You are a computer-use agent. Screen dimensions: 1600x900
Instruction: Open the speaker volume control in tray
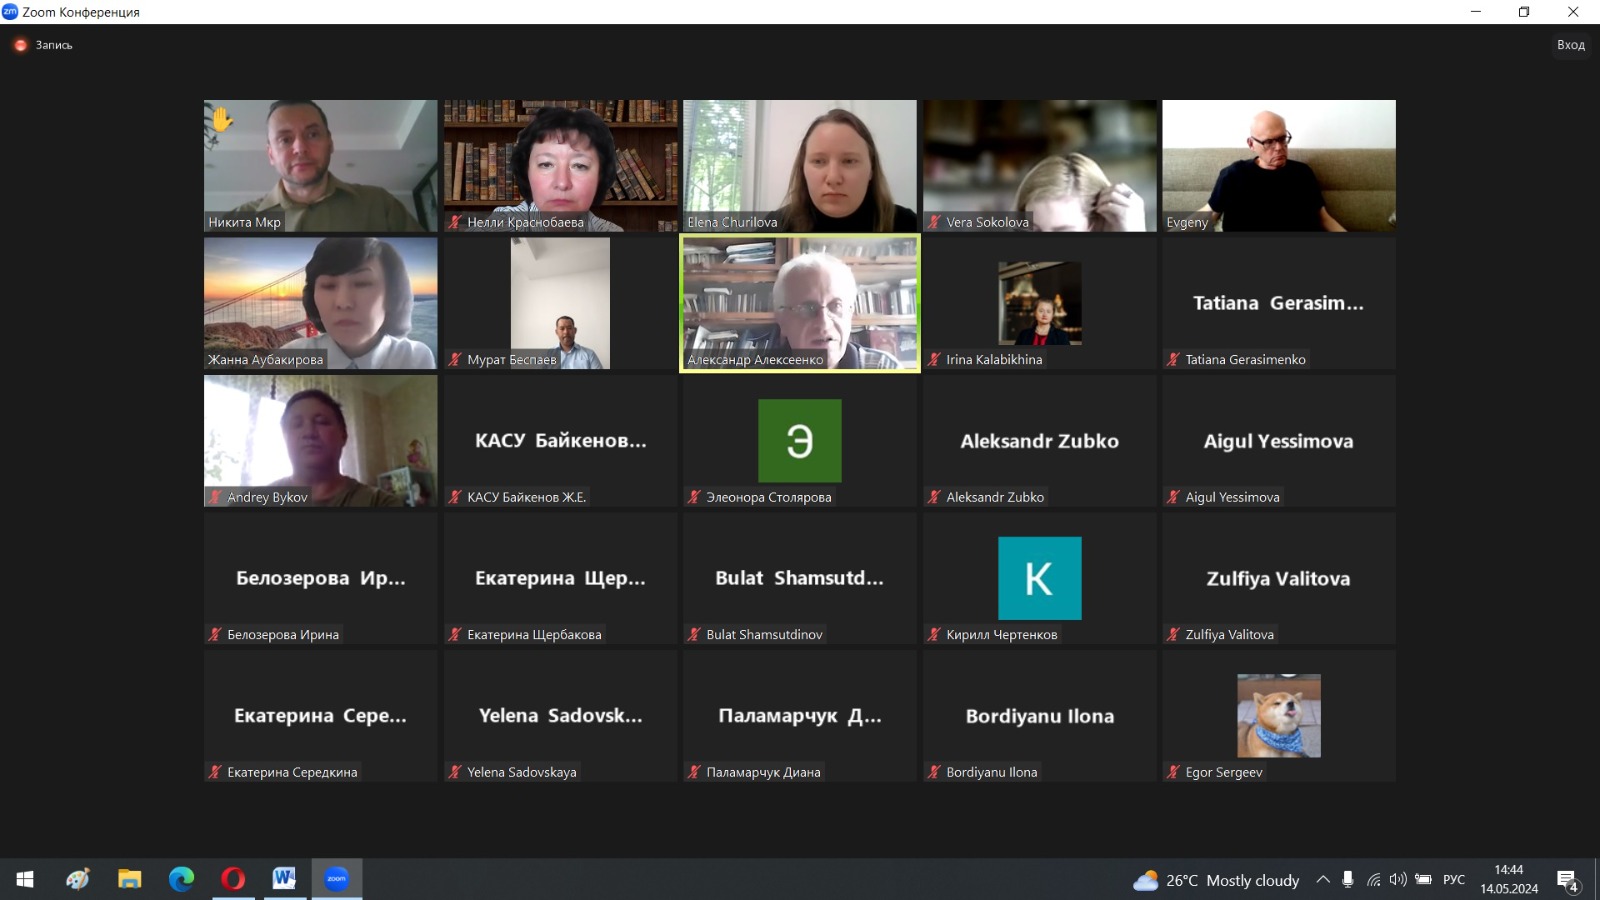click(1398, 879)
